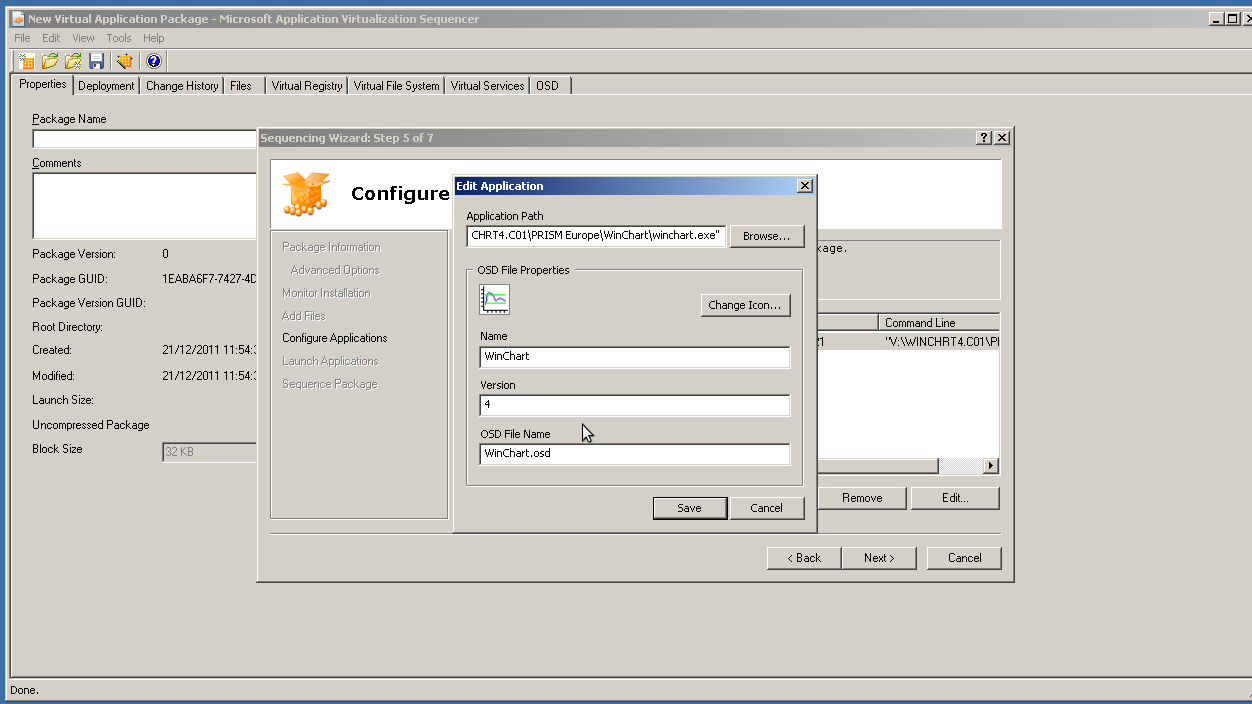This screenshot has width=1252, height=704.
Task: Switch to the Deployment tab
Action: (106, 86)
